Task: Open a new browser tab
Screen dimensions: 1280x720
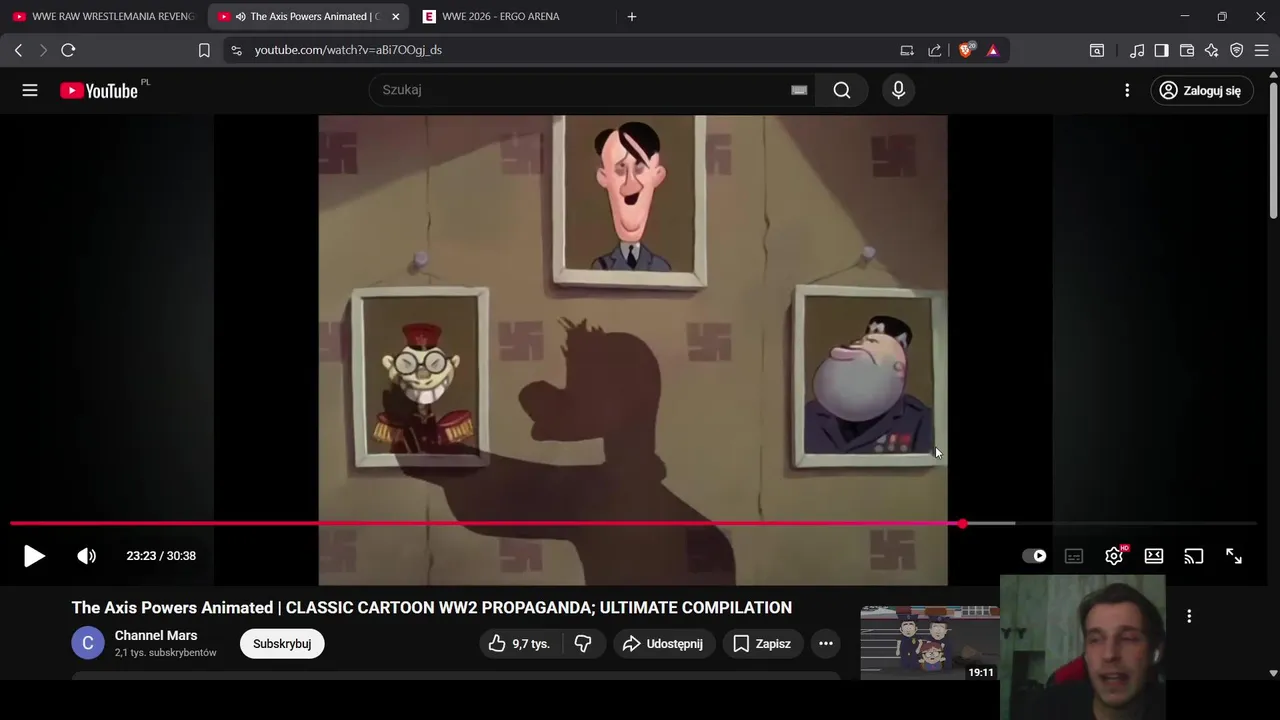Action: (x=631, y=17)
